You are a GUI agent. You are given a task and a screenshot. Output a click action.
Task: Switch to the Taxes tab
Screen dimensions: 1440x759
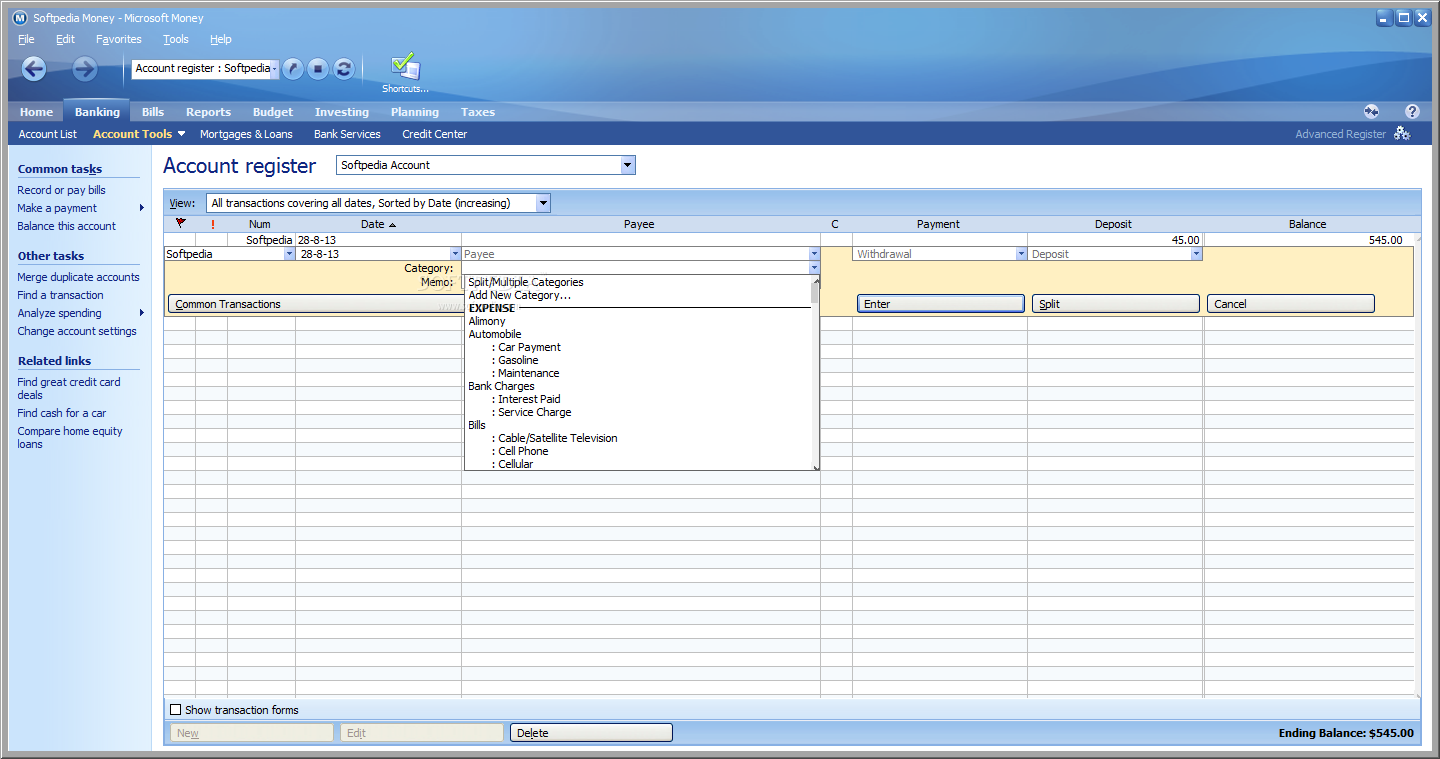coord(478,112)
